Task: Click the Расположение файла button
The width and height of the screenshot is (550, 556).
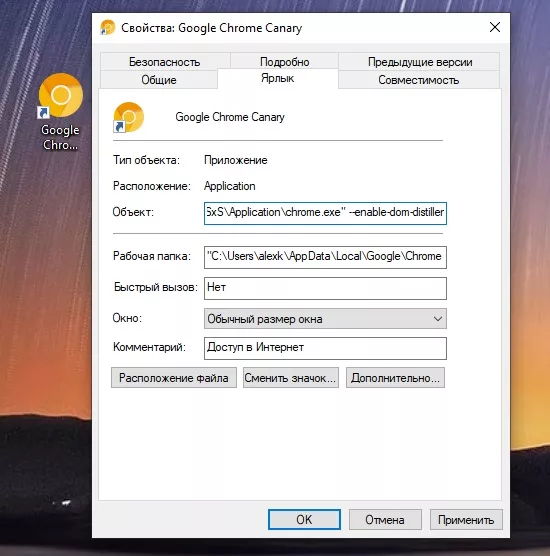Action: (174, 378)
